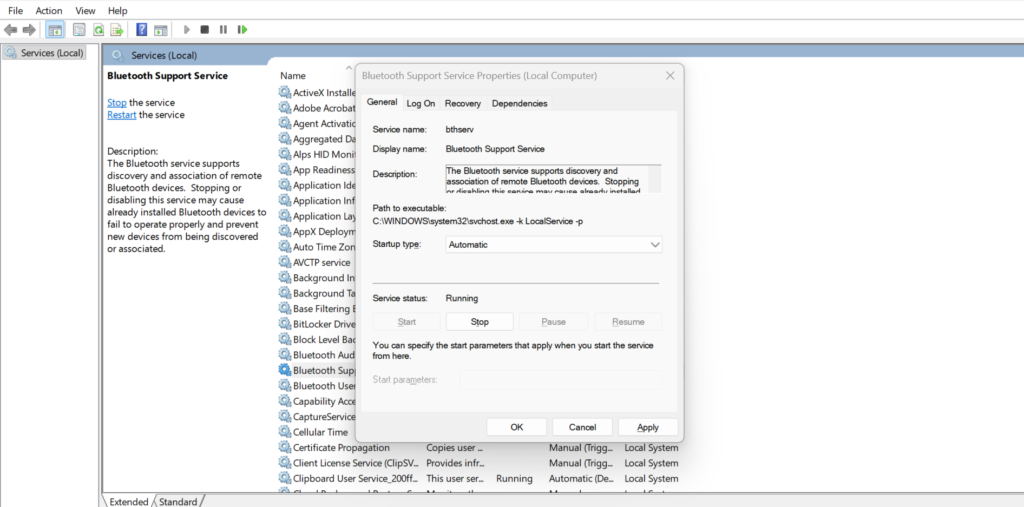Open the File menu
The height and width of the screenshot is (507, 1024).
point(15,10)
